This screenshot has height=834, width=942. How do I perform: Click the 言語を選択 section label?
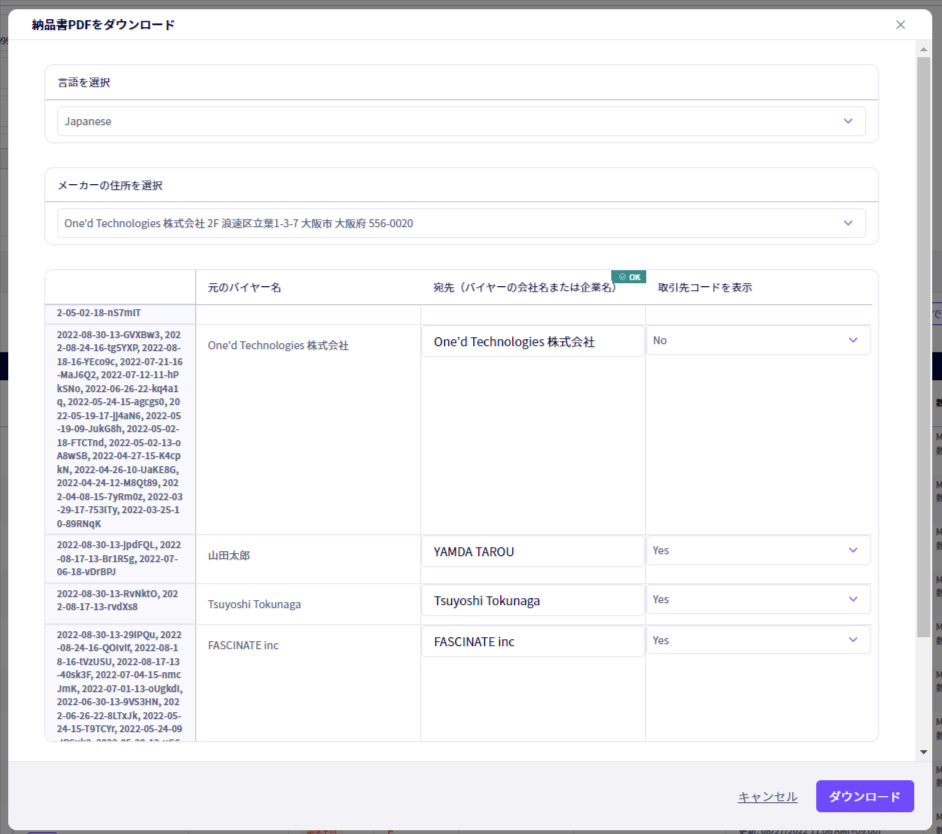point(84,82)
